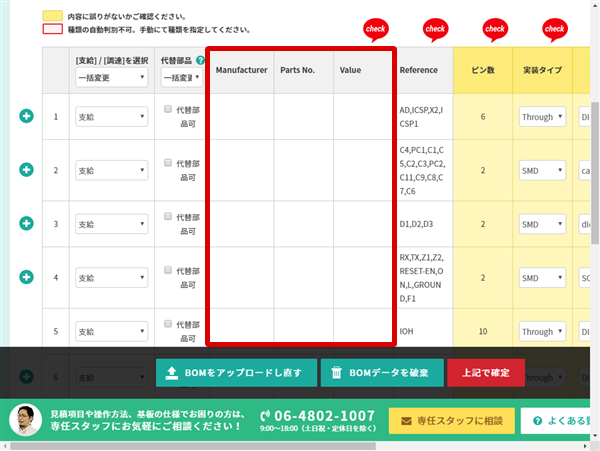Enable 代替部品可 checkbox for row 2
This screenshot has height=451, width=600.
tap(168, 163)
